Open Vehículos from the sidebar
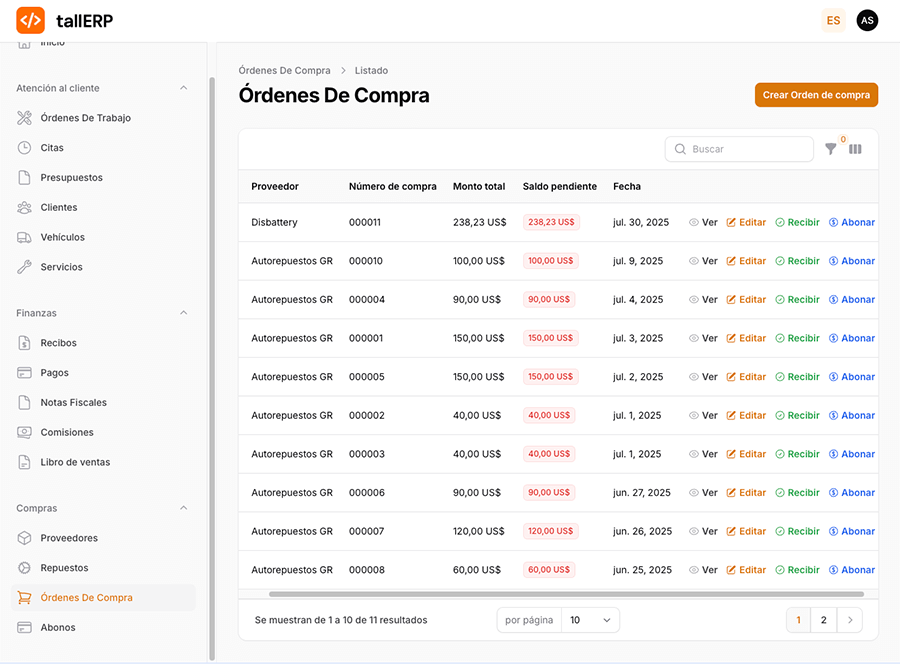Screen dimensions: 900x664 [62, 237]
